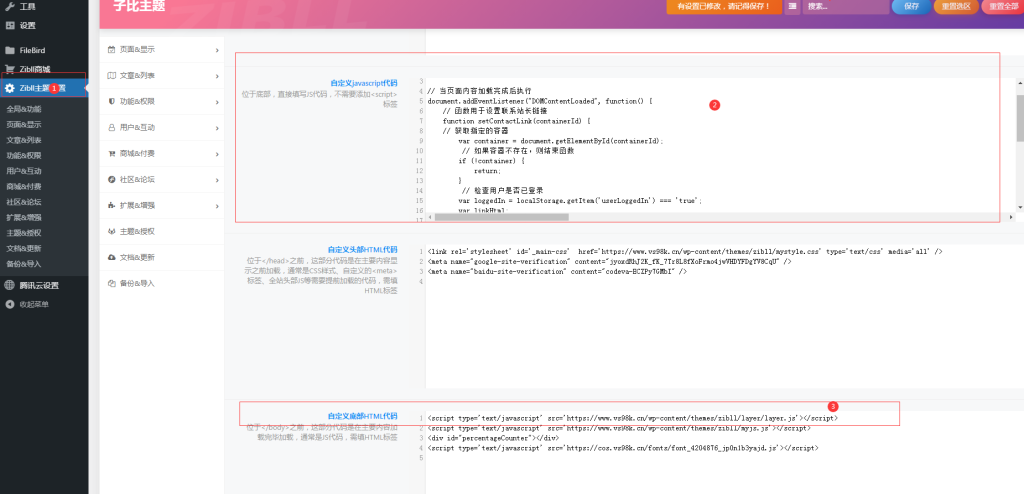The image size is (1024, 494).
Task: Click the blue 保存 save button
Action: pos(910,6)
